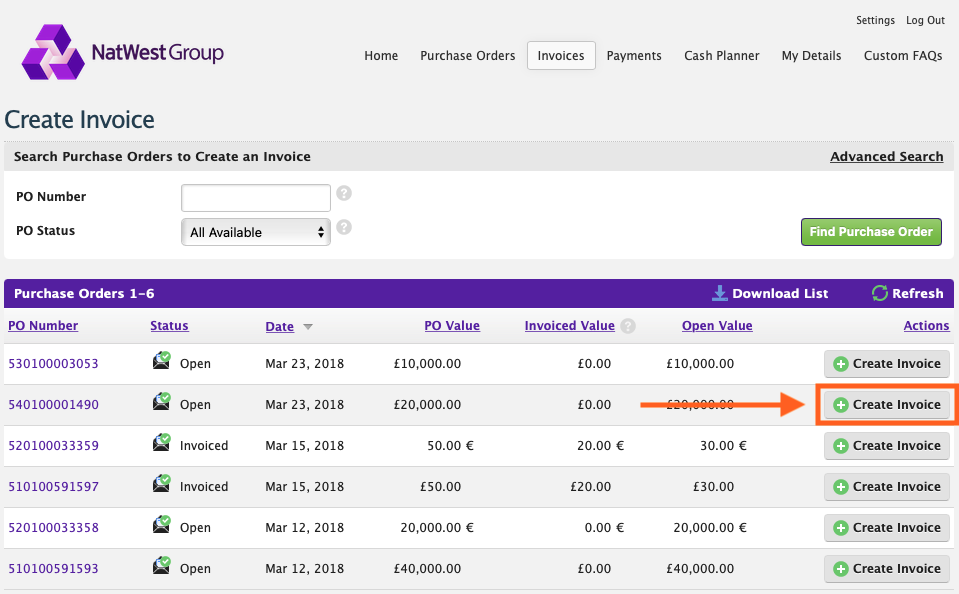The height and width of the screenshot is (594, 959).
Task: Click status envelope icon for PO 510100591593
Action: (161, 565)
